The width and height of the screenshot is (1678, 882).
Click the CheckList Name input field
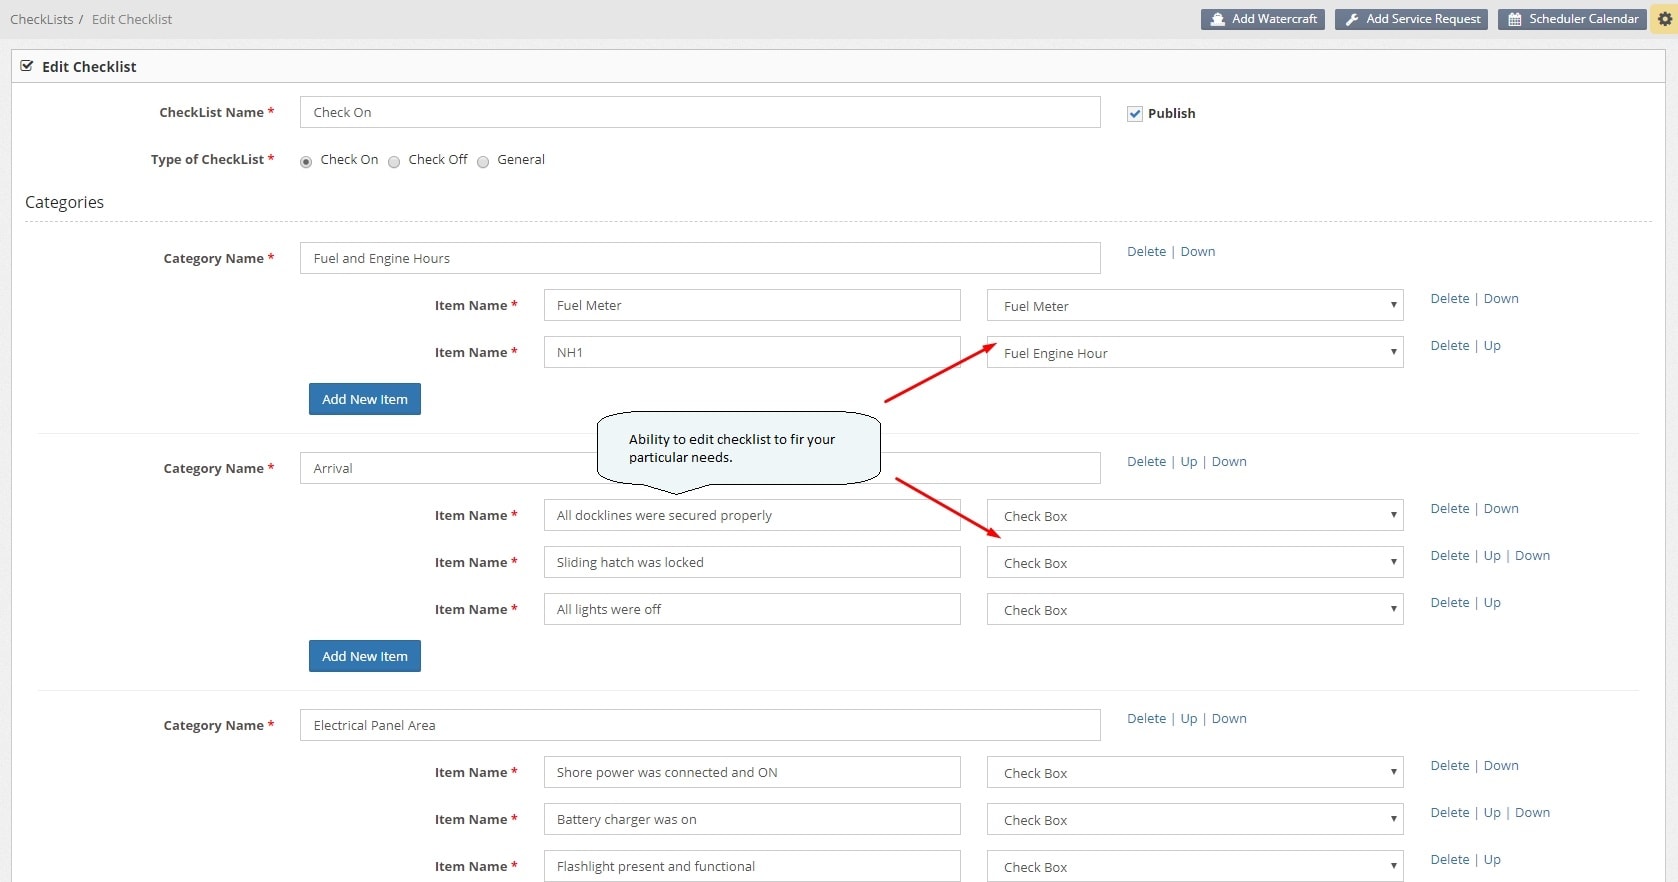click(x=699, y=113)
